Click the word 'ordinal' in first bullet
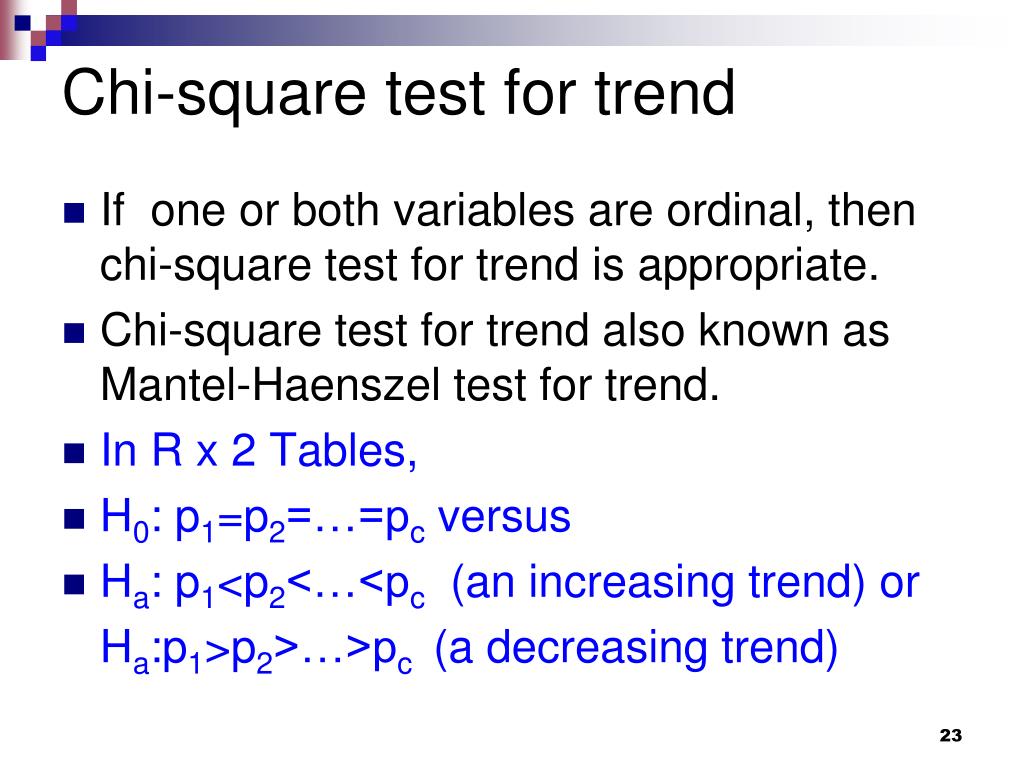 click(x=740, y=212)
